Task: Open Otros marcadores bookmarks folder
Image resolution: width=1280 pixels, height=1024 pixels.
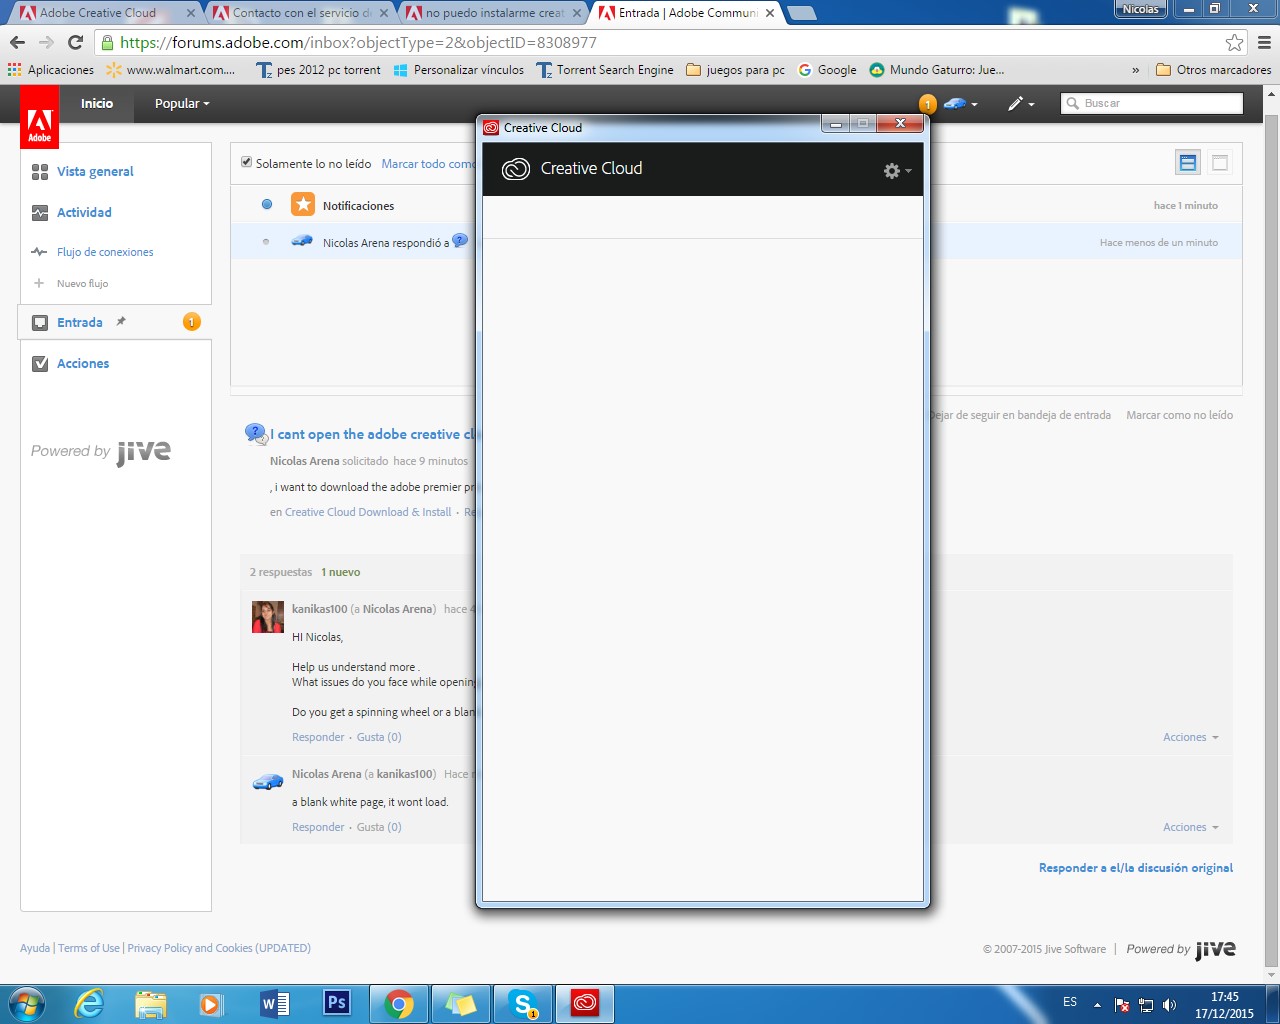Action: (1213, 70)
